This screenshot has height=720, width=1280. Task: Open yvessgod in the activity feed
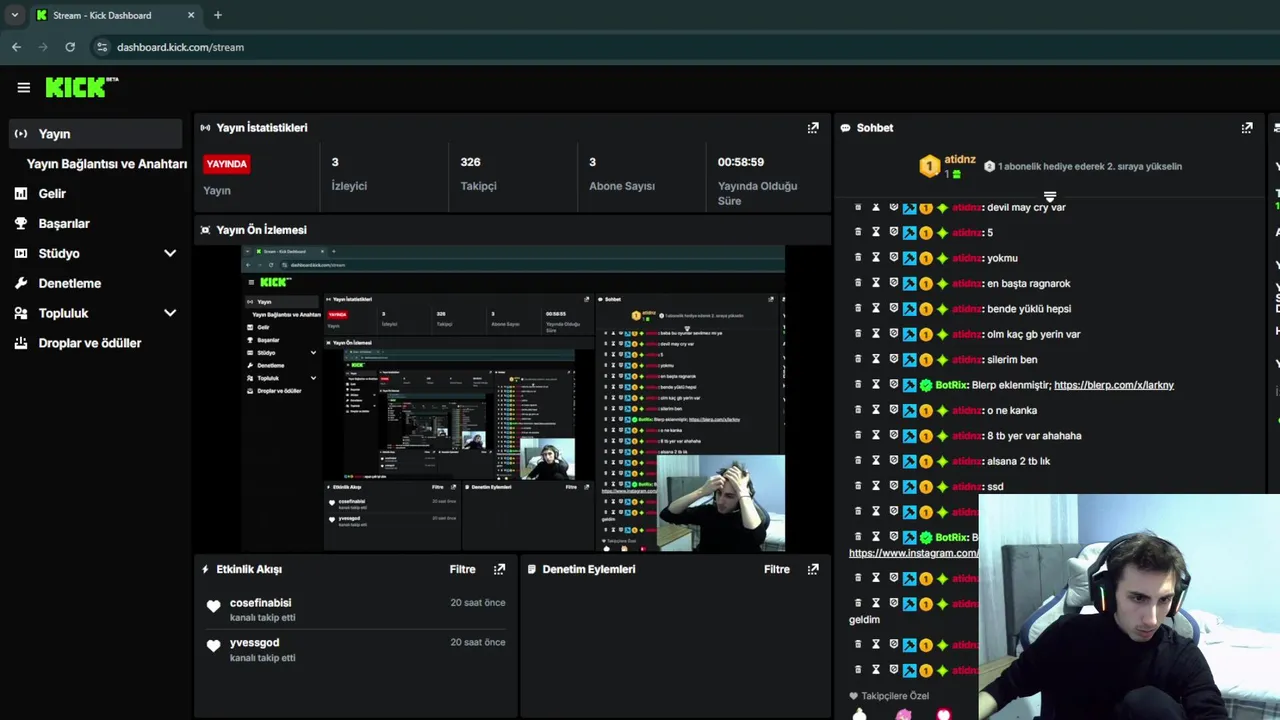[254, 643]
